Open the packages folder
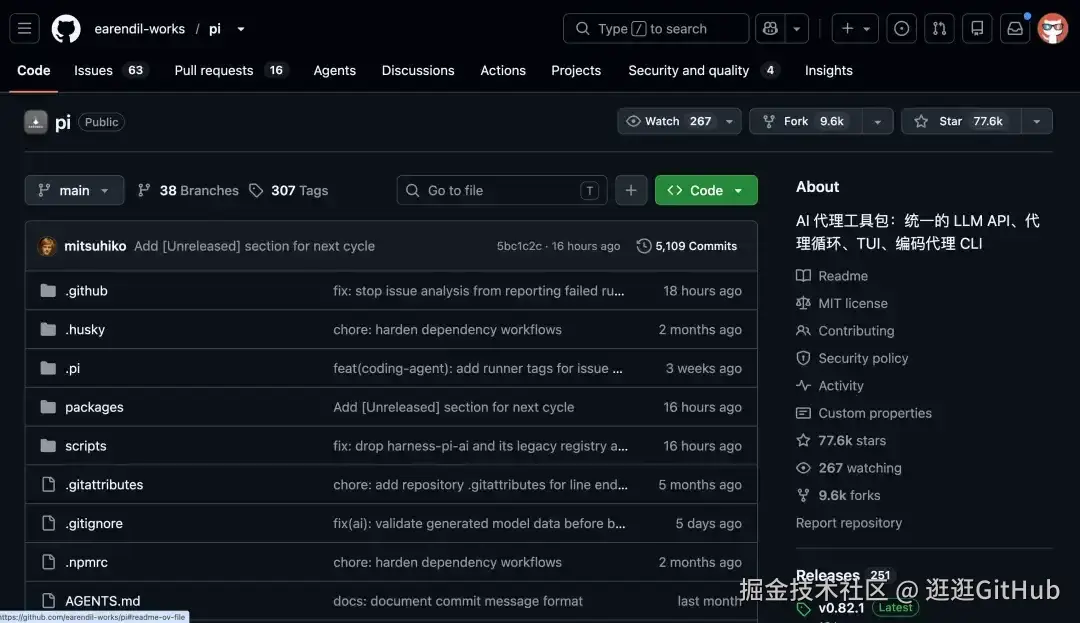The width and height of the screenshot is (1080, 623). click(x=94, y=407)
